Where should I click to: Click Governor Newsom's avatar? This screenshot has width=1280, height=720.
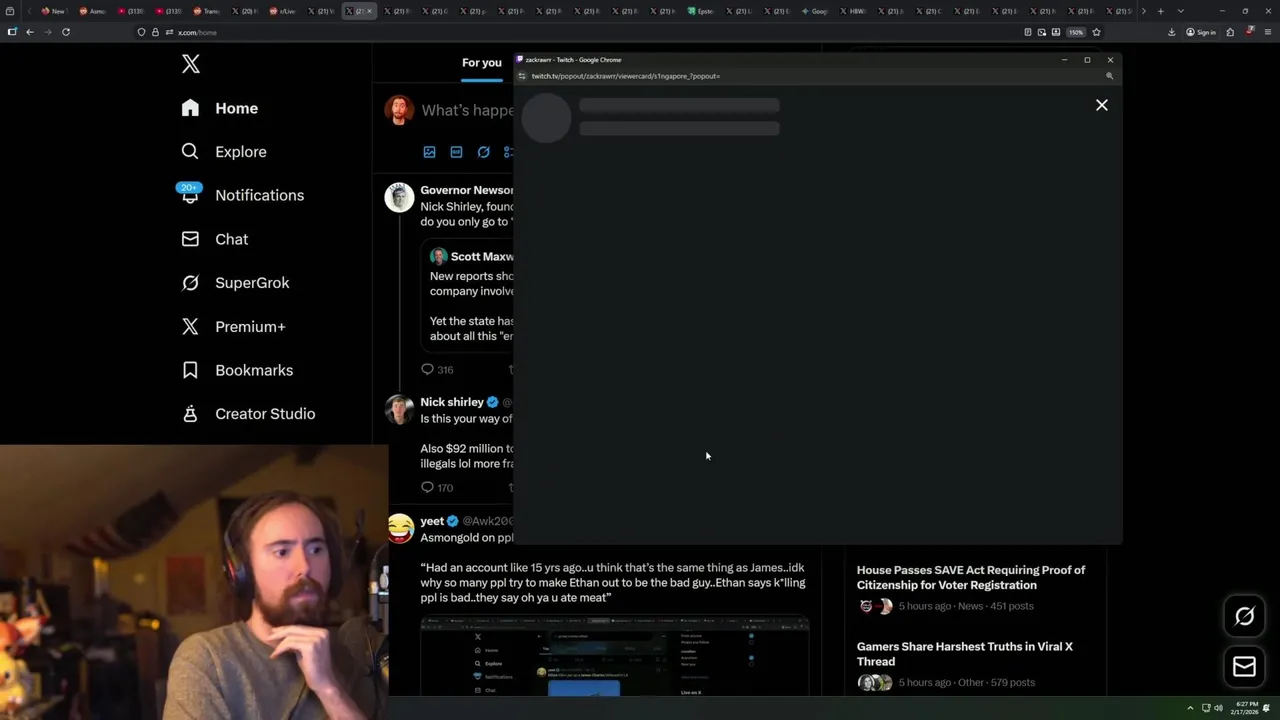pos(399,197)
